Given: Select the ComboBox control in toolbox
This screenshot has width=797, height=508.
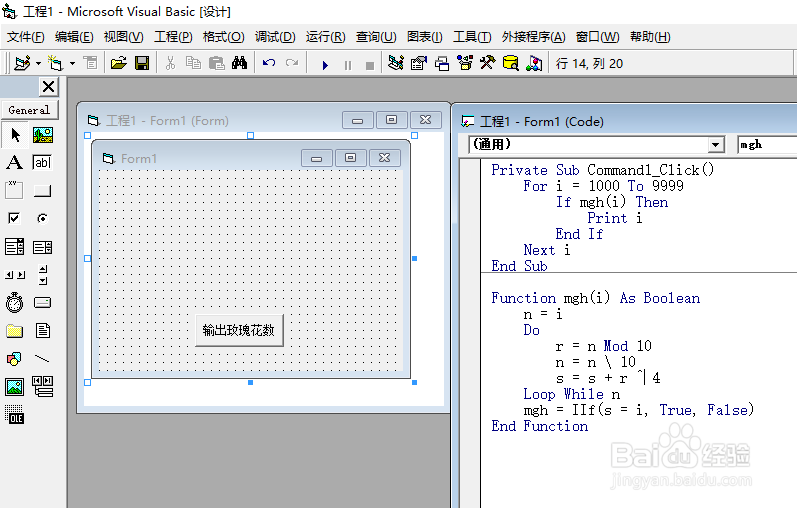Looking at the screenshot, I should pyautogui.click(x=14, y=247).
